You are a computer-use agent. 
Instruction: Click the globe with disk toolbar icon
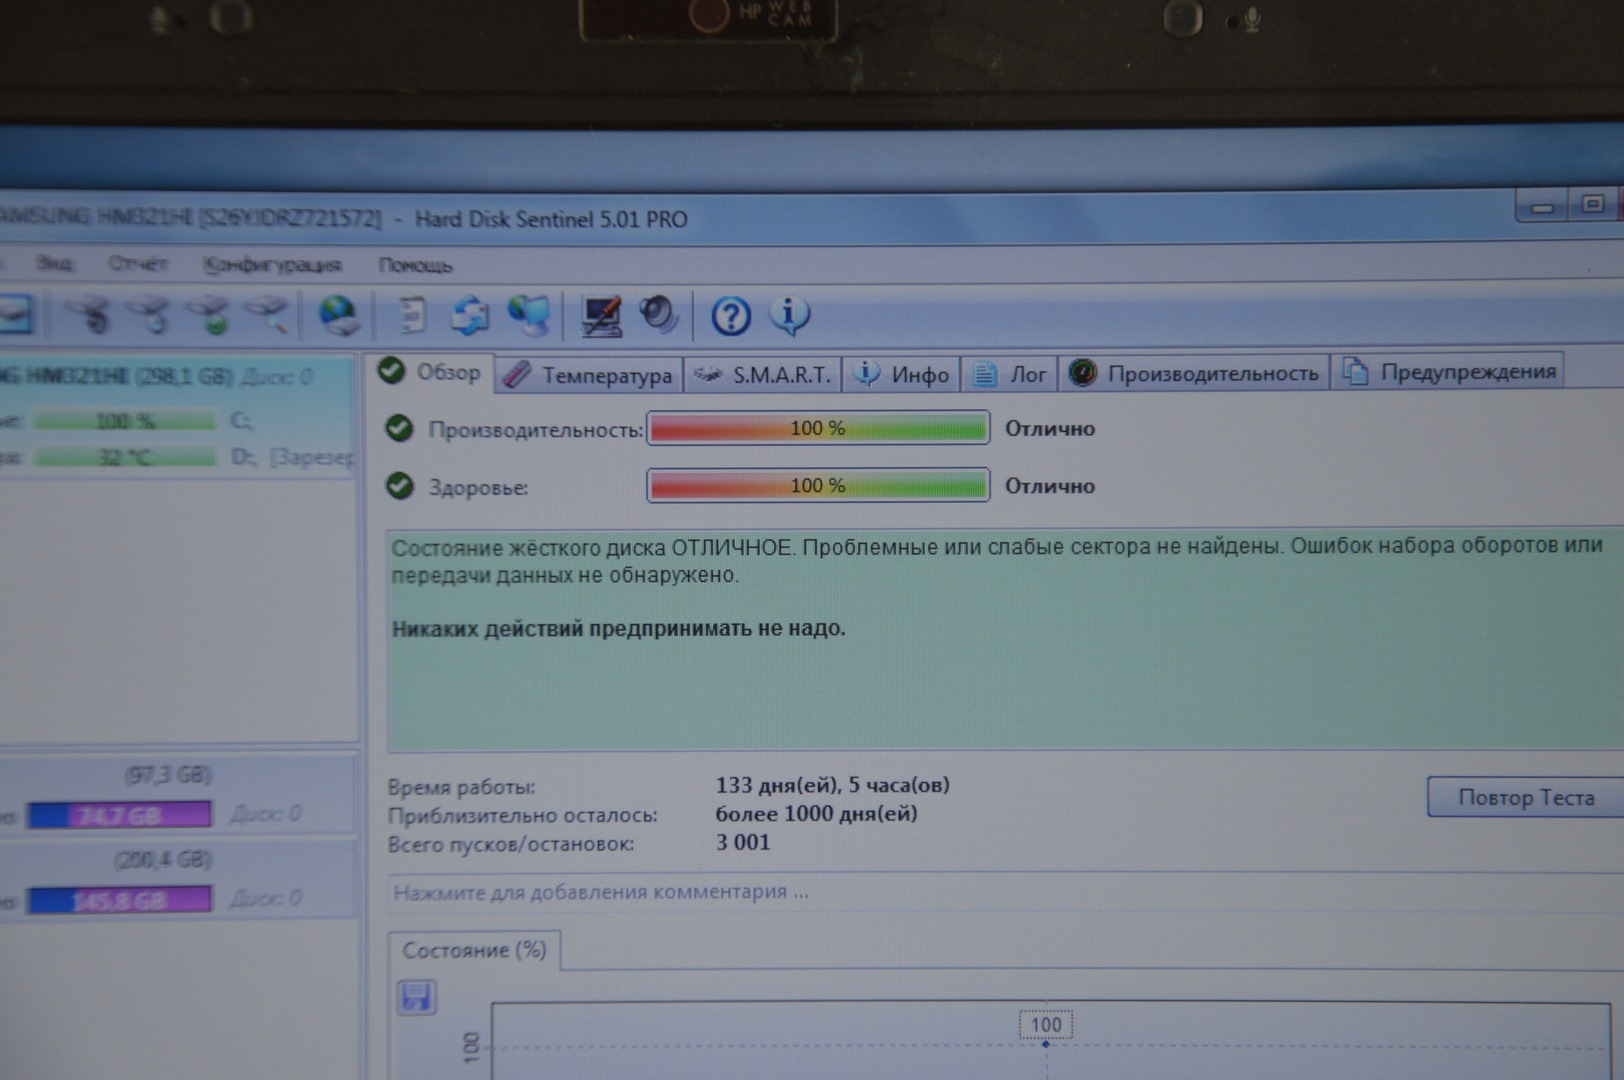pyautogui.click(x=339, y=316)
